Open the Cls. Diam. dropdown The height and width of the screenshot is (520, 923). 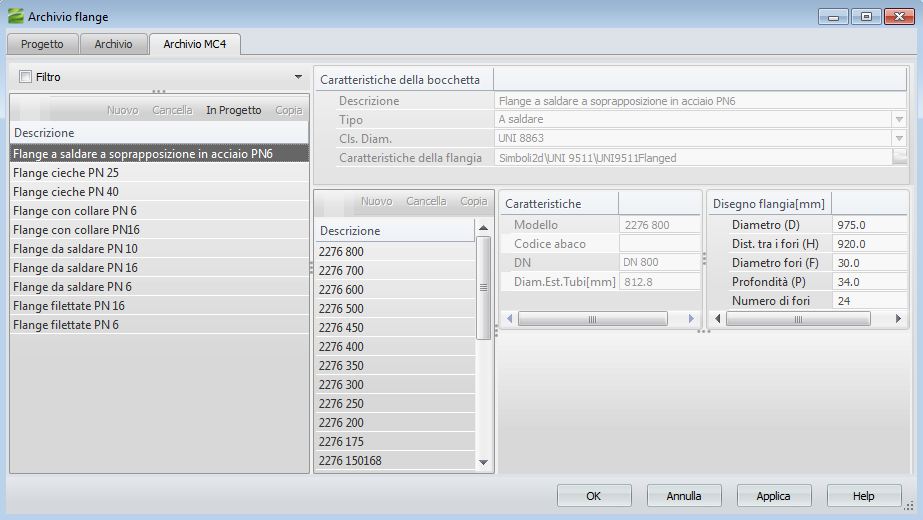click(899, 139)
